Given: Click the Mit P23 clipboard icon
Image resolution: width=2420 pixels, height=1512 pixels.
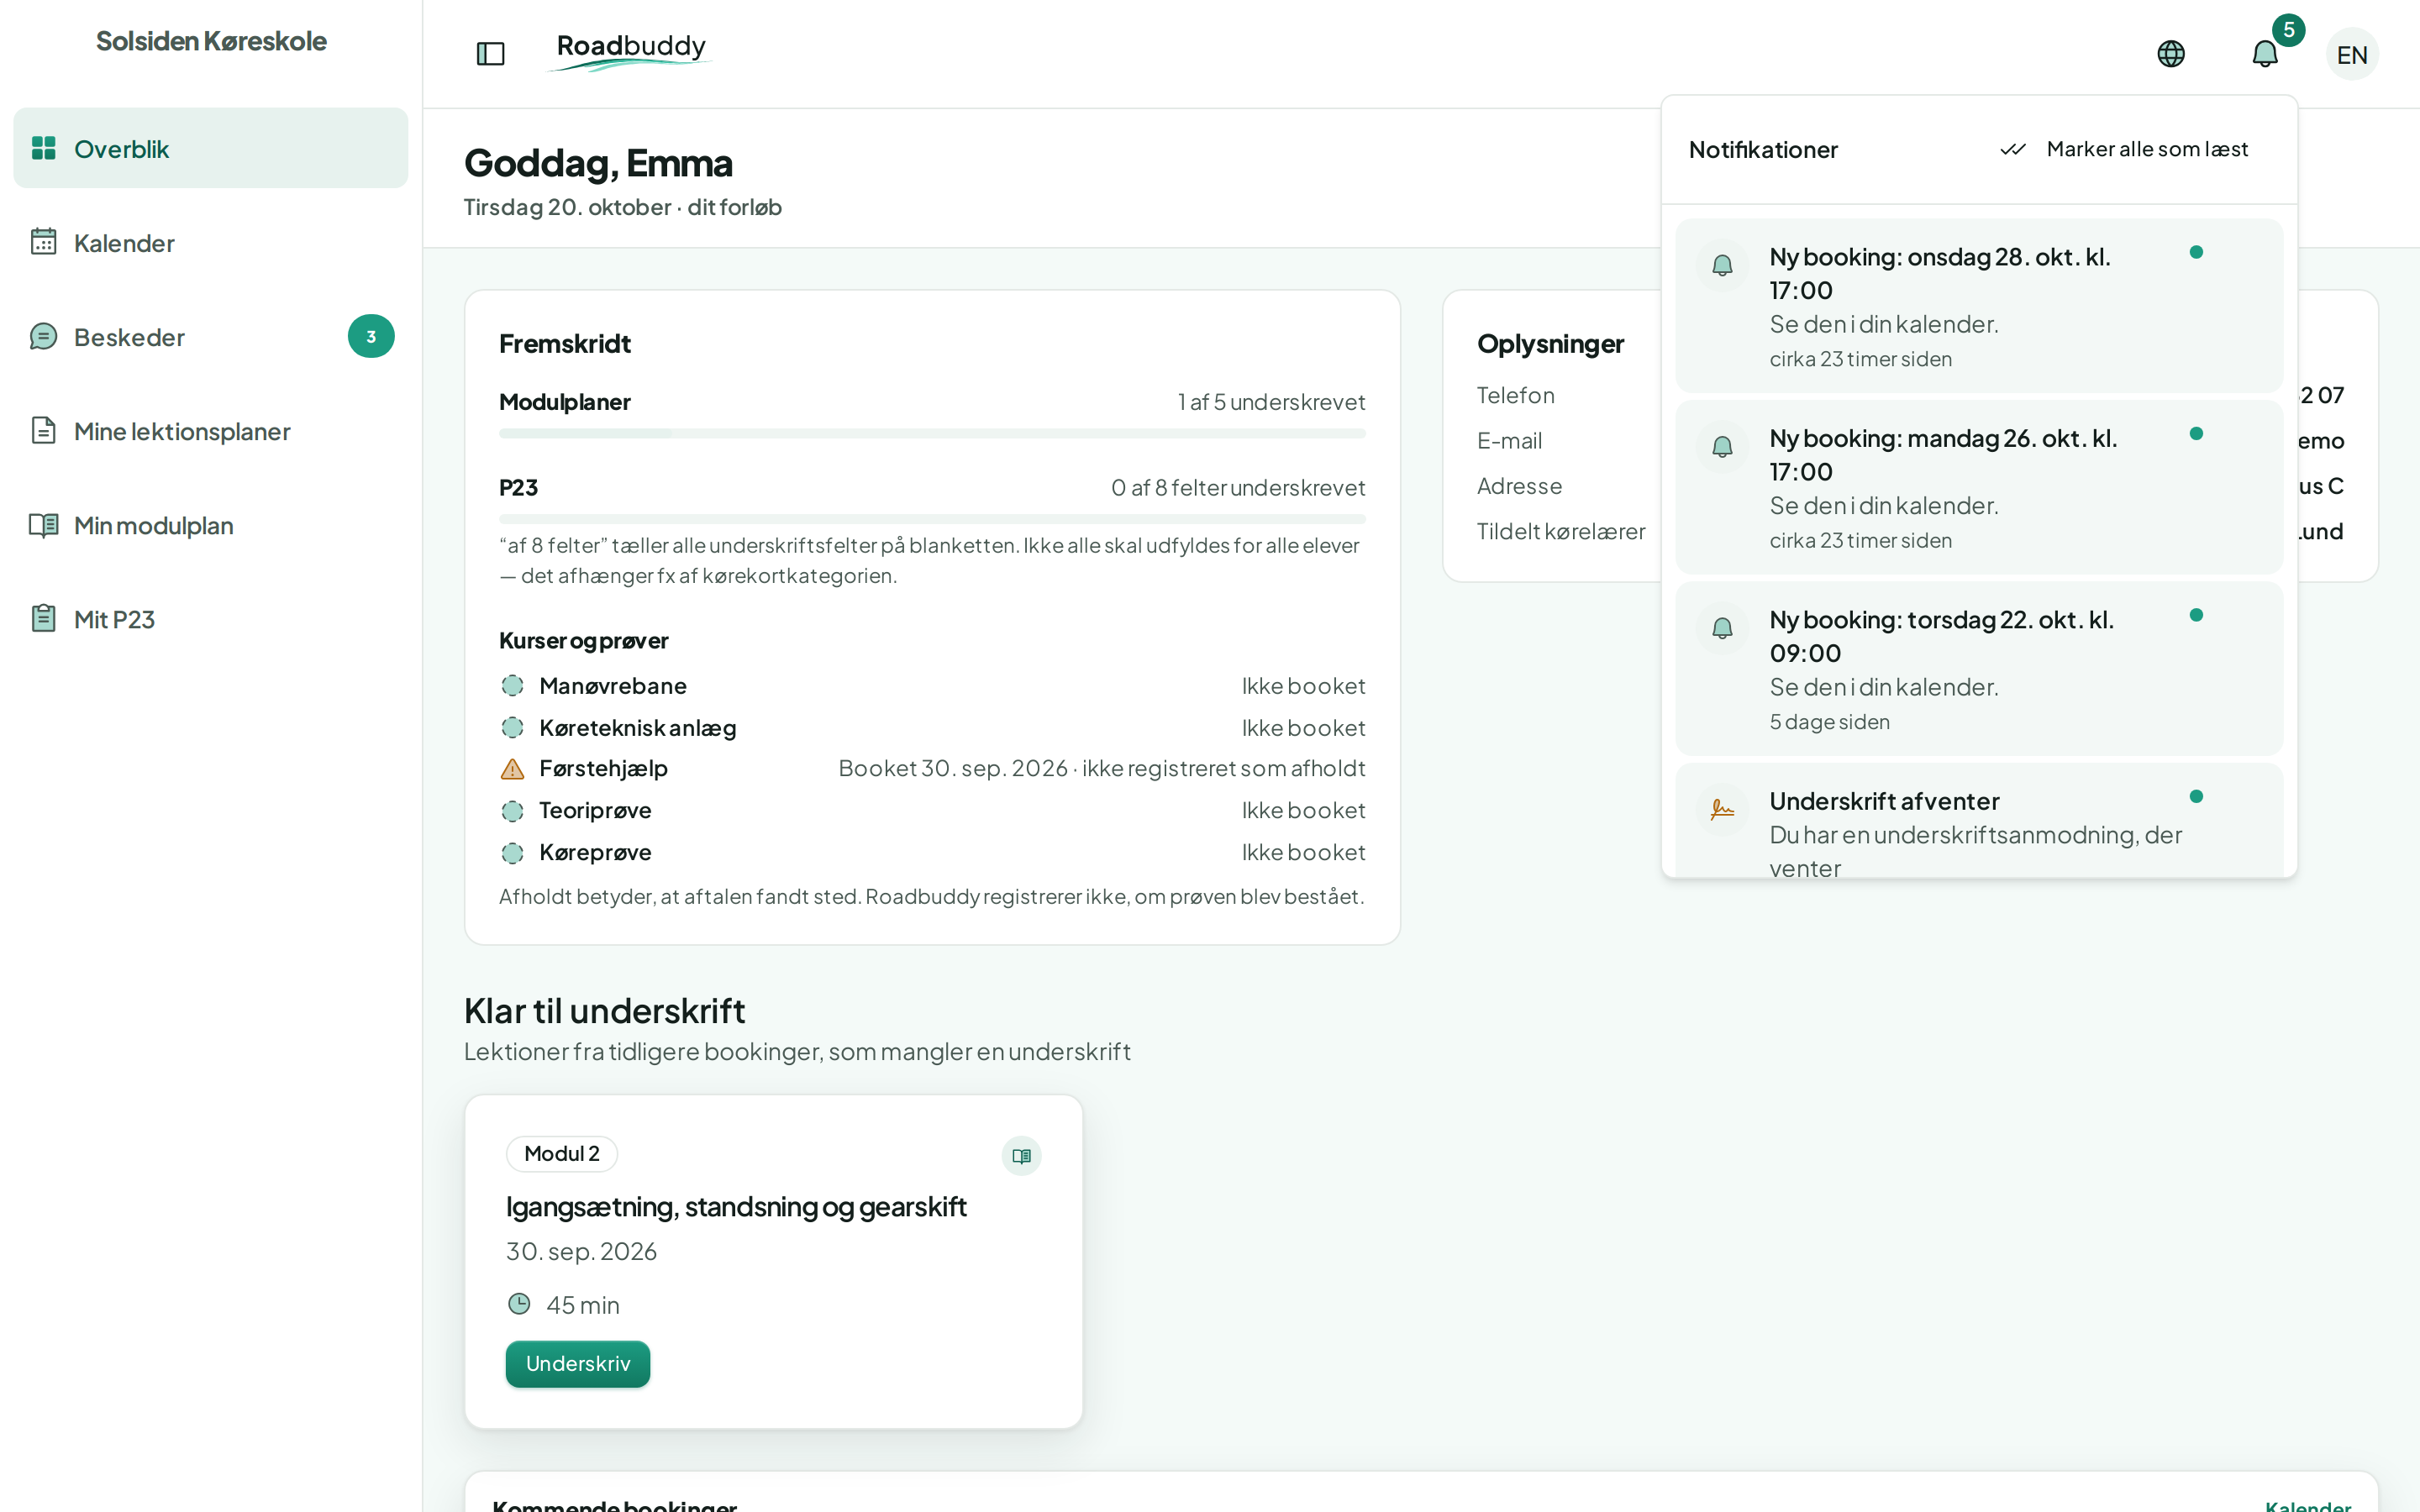Looking at the screenshot, I should [43, 618].
